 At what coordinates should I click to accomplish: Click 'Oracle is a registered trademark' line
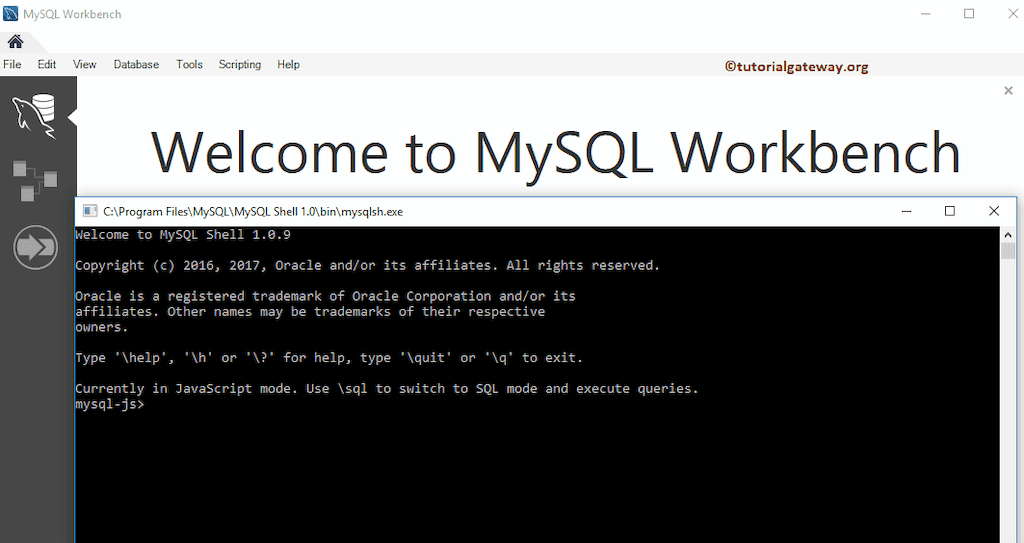325,296
